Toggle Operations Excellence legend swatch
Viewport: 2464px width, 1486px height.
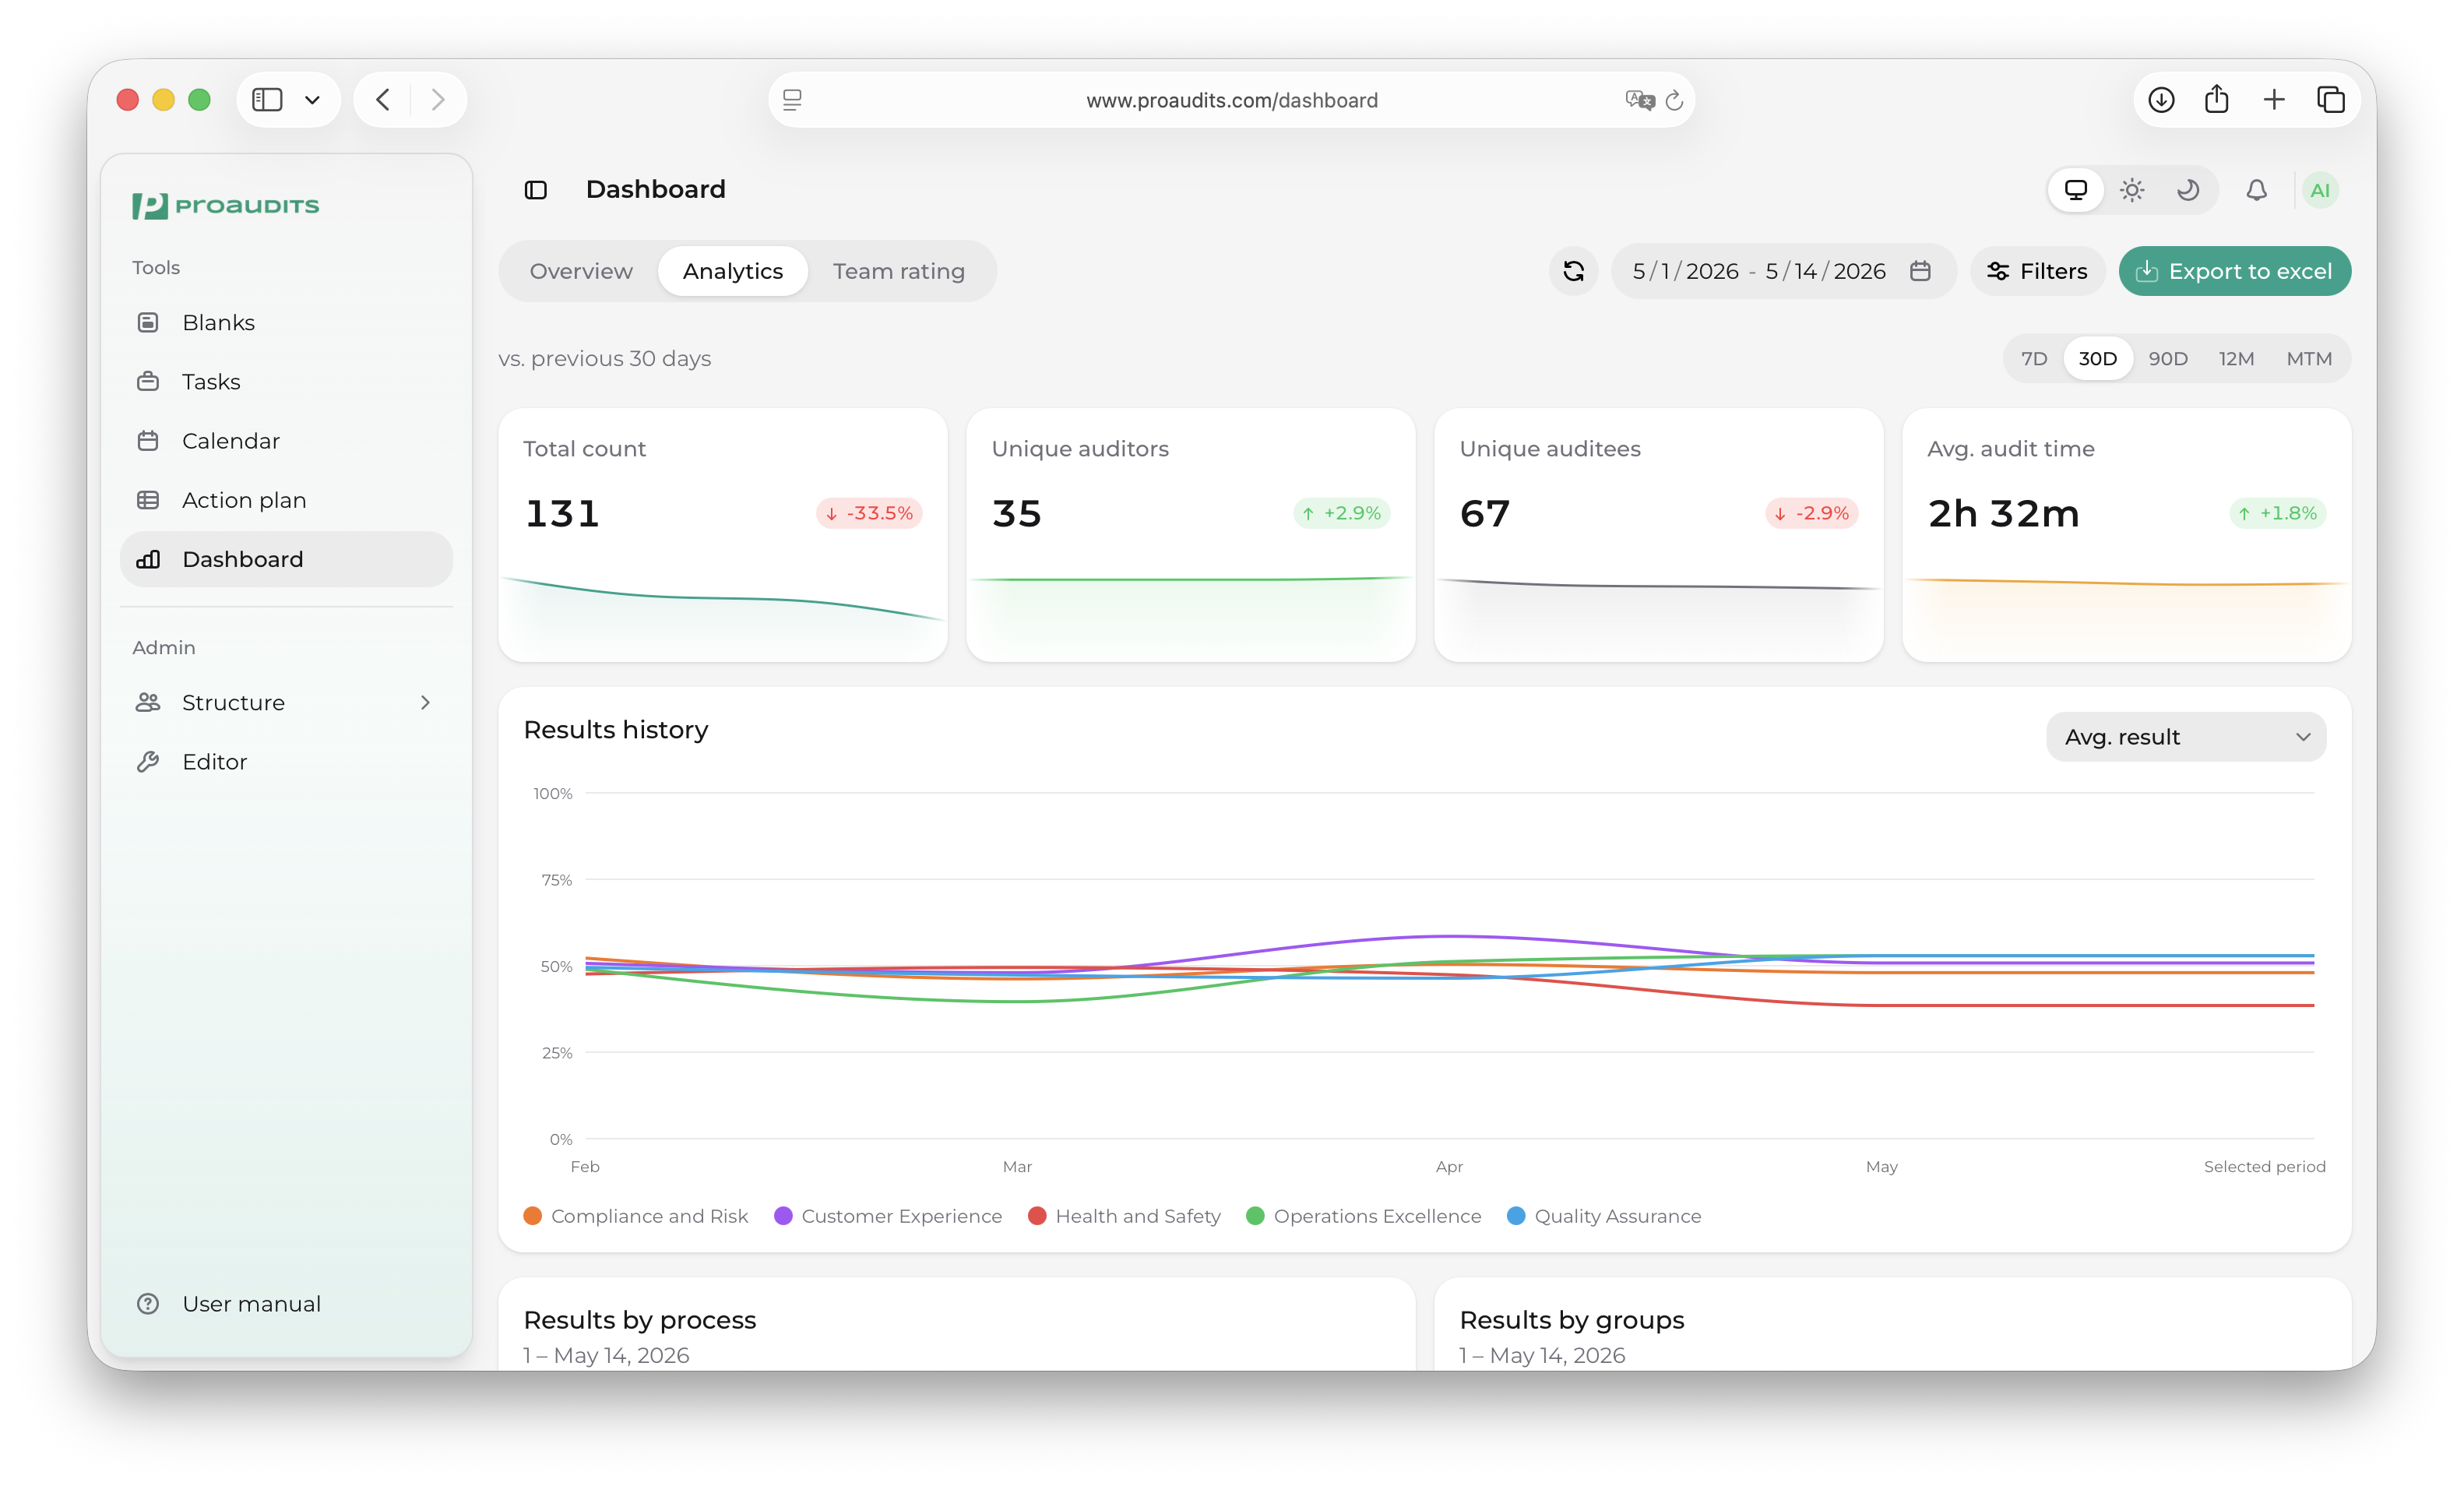pyautogui.click(x=1255, y=1216)
